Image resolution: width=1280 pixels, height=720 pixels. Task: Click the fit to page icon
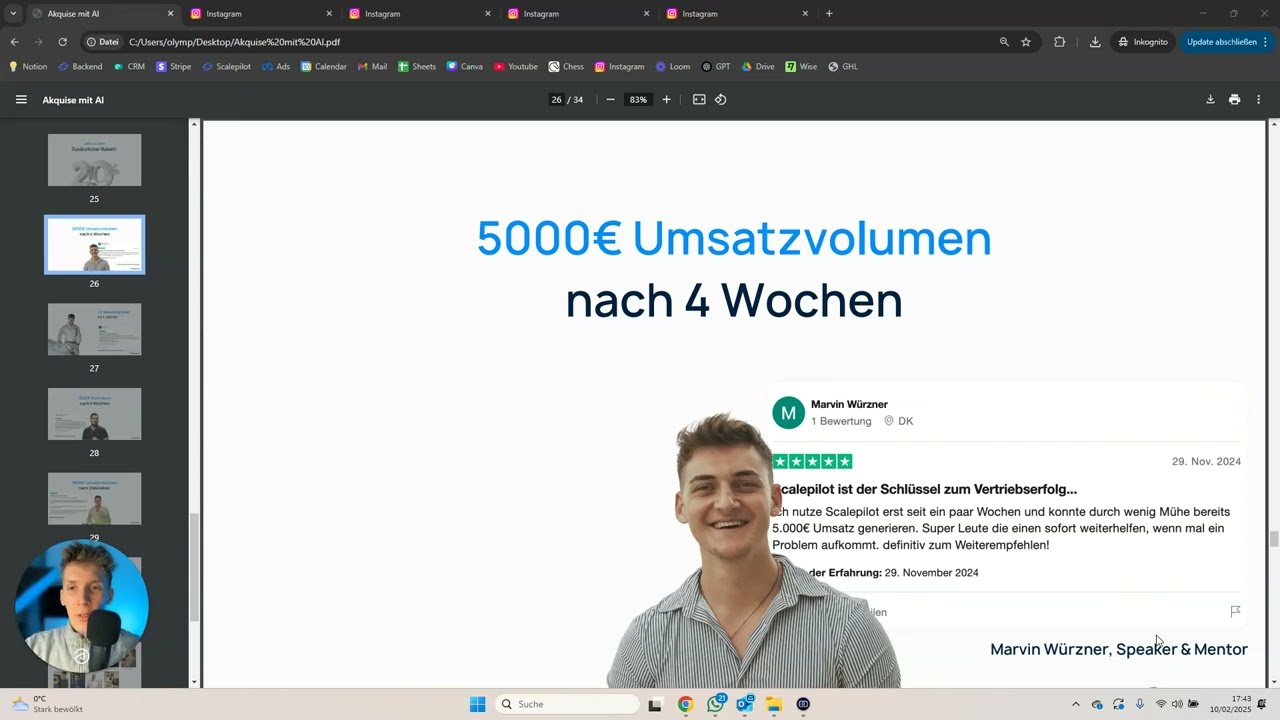click(699, 100)
